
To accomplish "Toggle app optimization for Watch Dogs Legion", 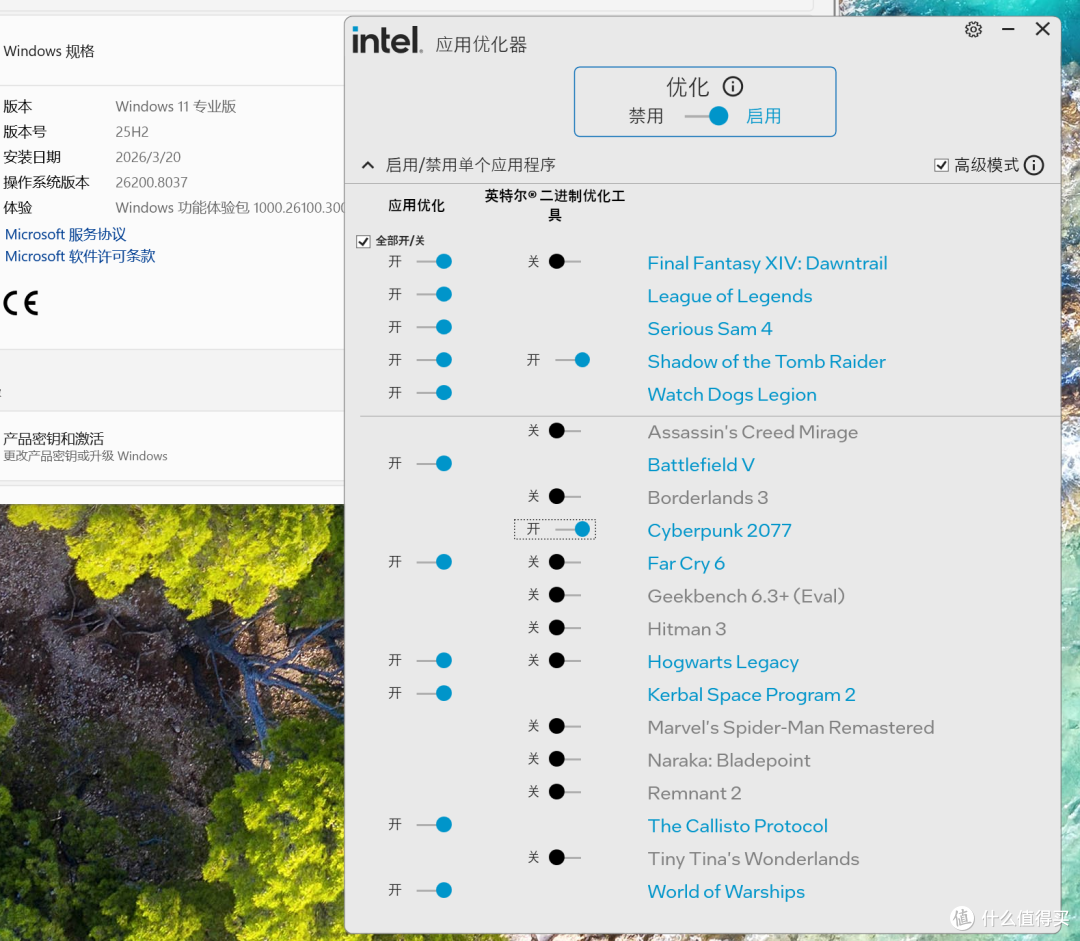I will pyautogui.click(x=435, y=393).
